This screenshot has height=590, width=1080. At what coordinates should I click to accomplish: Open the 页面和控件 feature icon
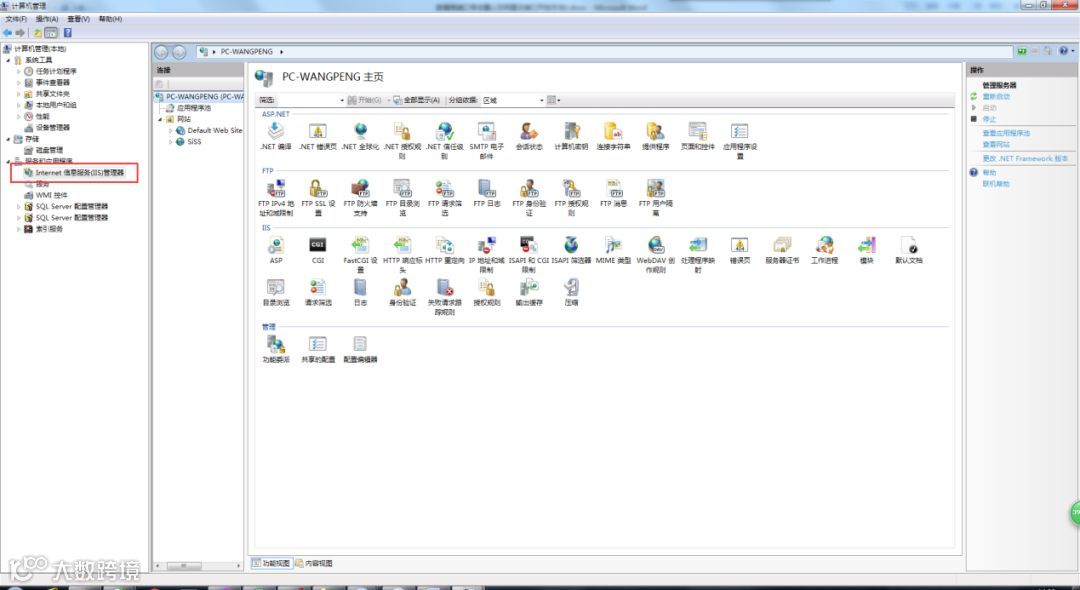[698, 131]
